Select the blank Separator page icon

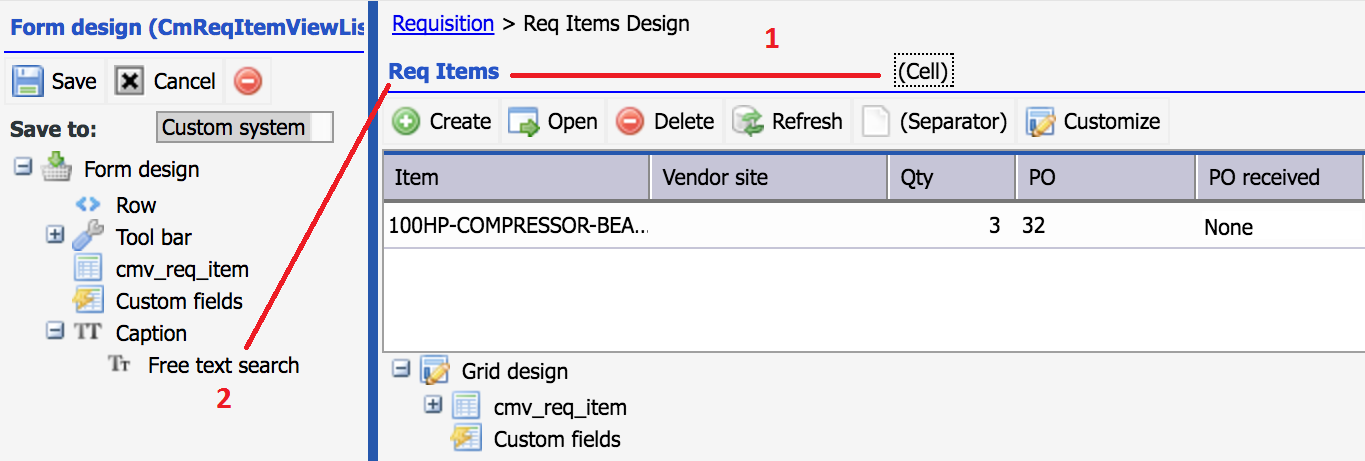click(875, 122)
